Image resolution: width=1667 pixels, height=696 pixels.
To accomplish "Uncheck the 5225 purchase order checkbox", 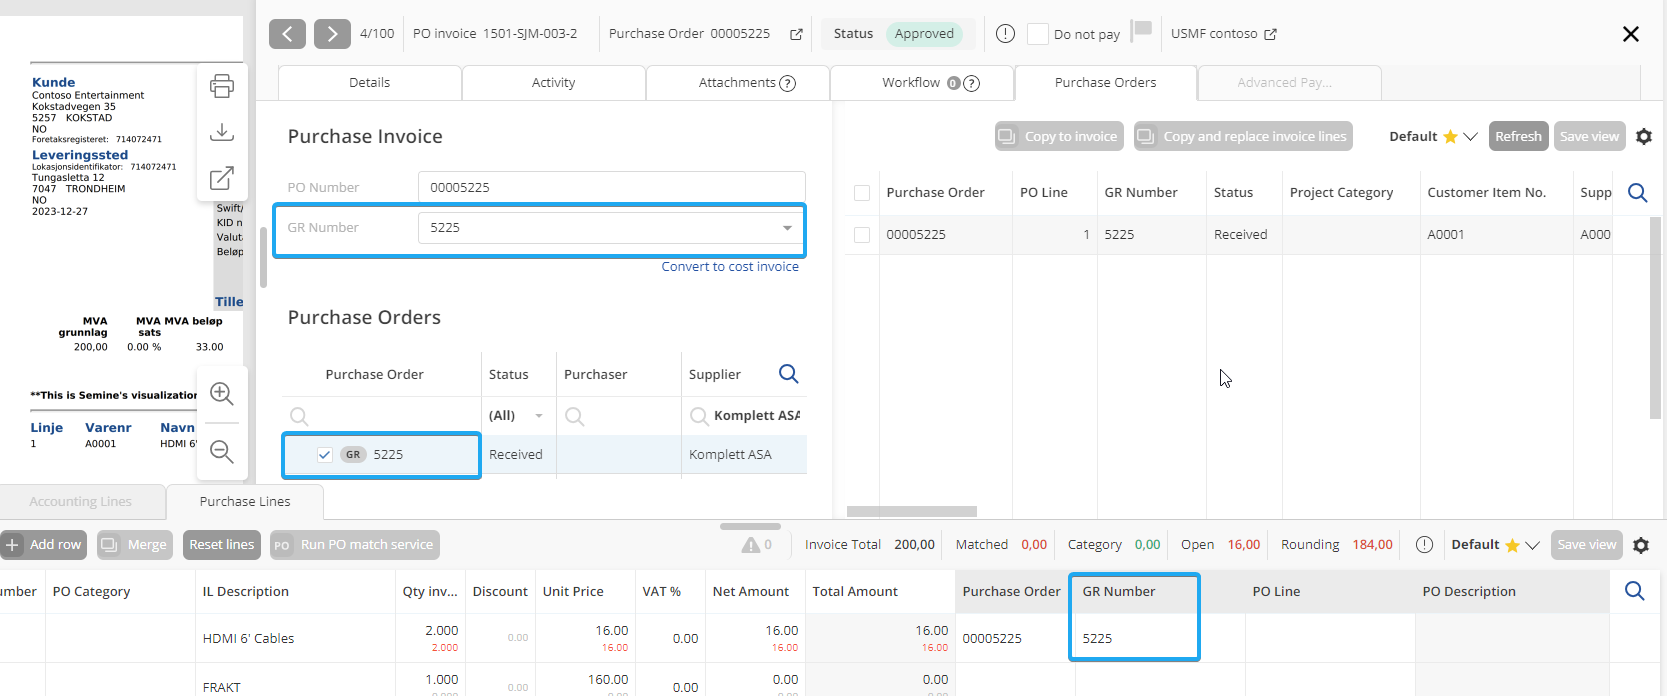I will click(325, 455).
